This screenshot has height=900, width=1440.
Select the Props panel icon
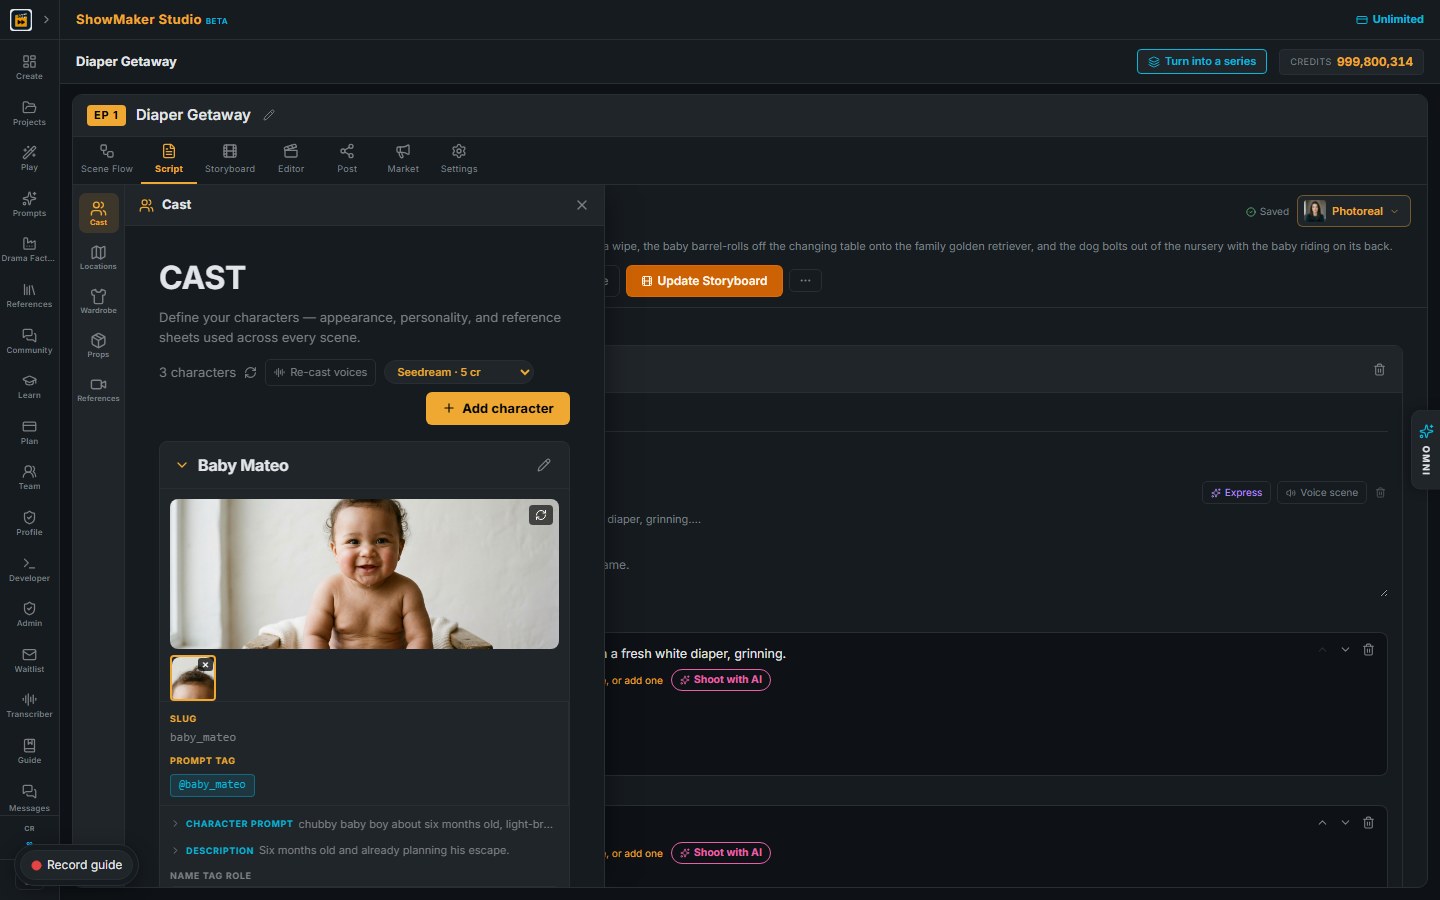click(x=98, y=345)
